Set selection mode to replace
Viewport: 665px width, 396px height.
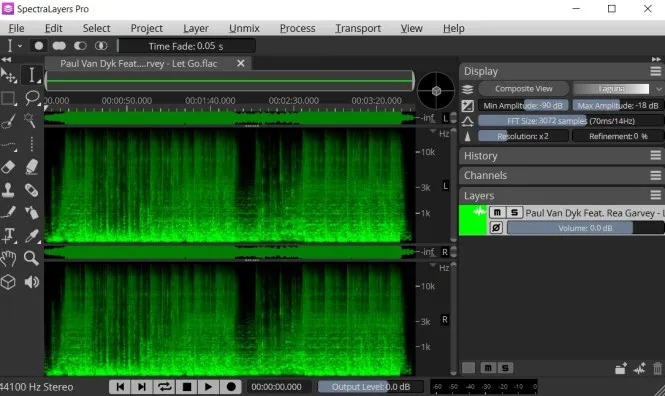click(x=39, y=46)
